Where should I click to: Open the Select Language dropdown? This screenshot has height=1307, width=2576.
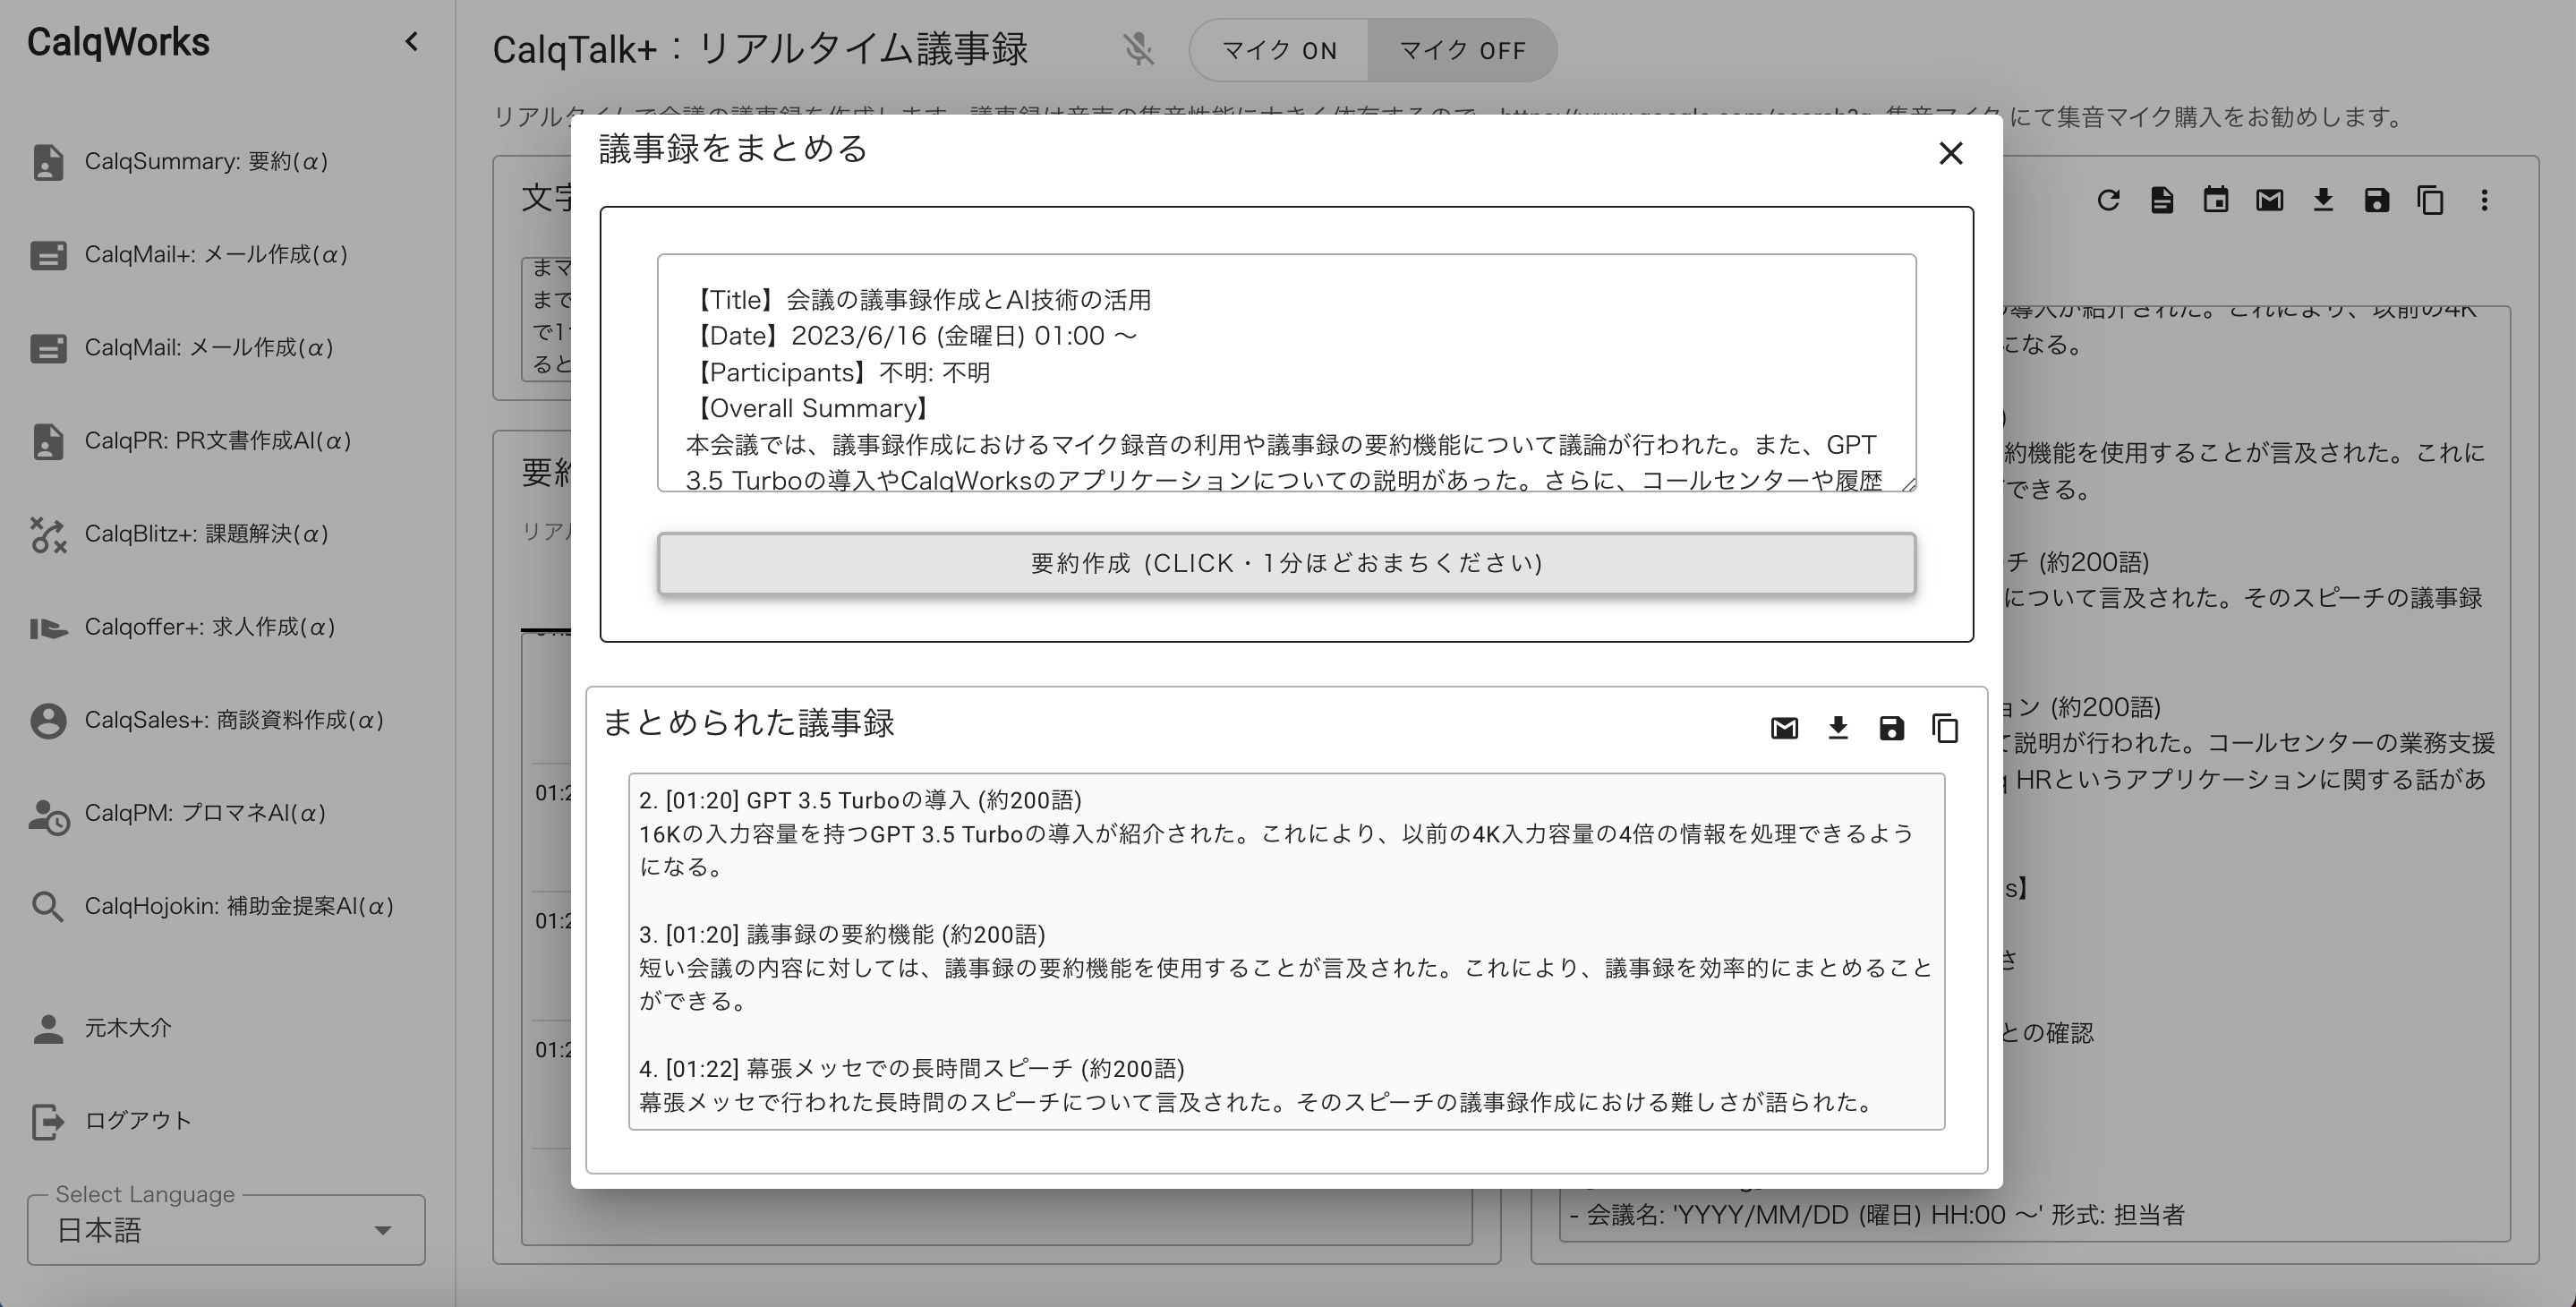[x=226, y=1230]
